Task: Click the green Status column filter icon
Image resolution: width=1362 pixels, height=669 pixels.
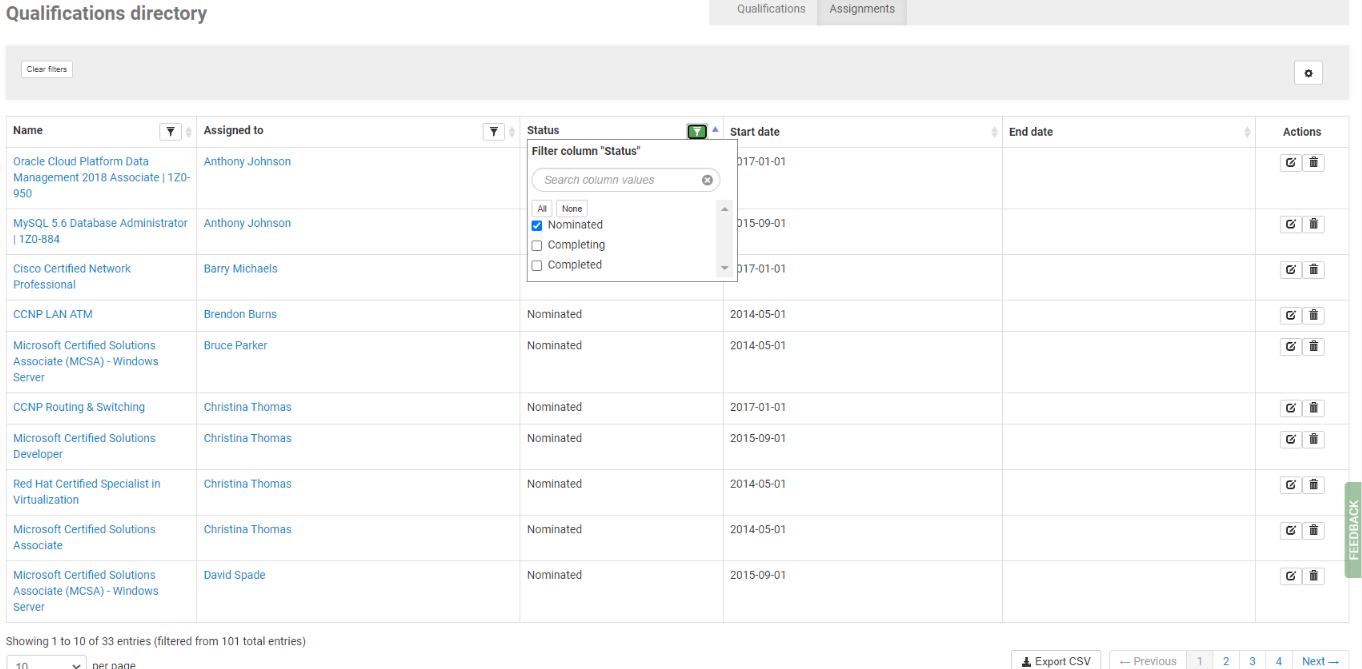Action: pyautogui.click(x=697, y=132)
